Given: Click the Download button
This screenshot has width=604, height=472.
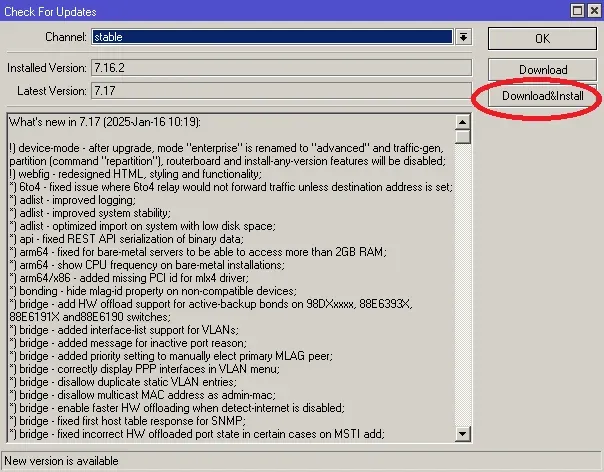Looking at the screenshot, I should point(542,70).
